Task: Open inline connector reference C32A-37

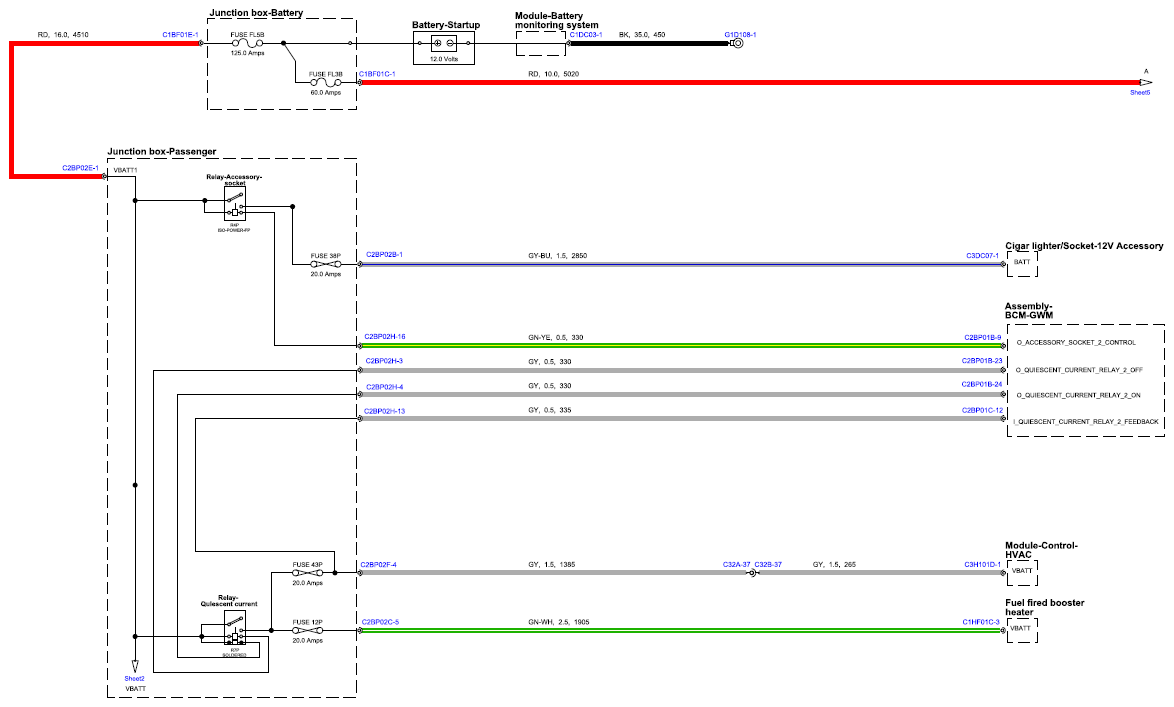Action: [737, 565]
